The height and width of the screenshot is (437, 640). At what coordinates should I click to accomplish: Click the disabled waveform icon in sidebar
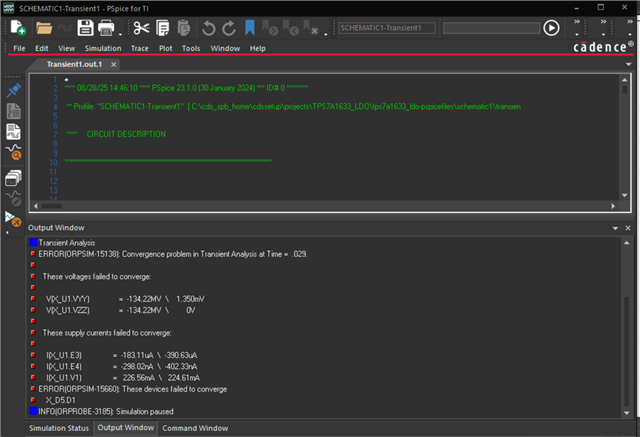(13, 198)
